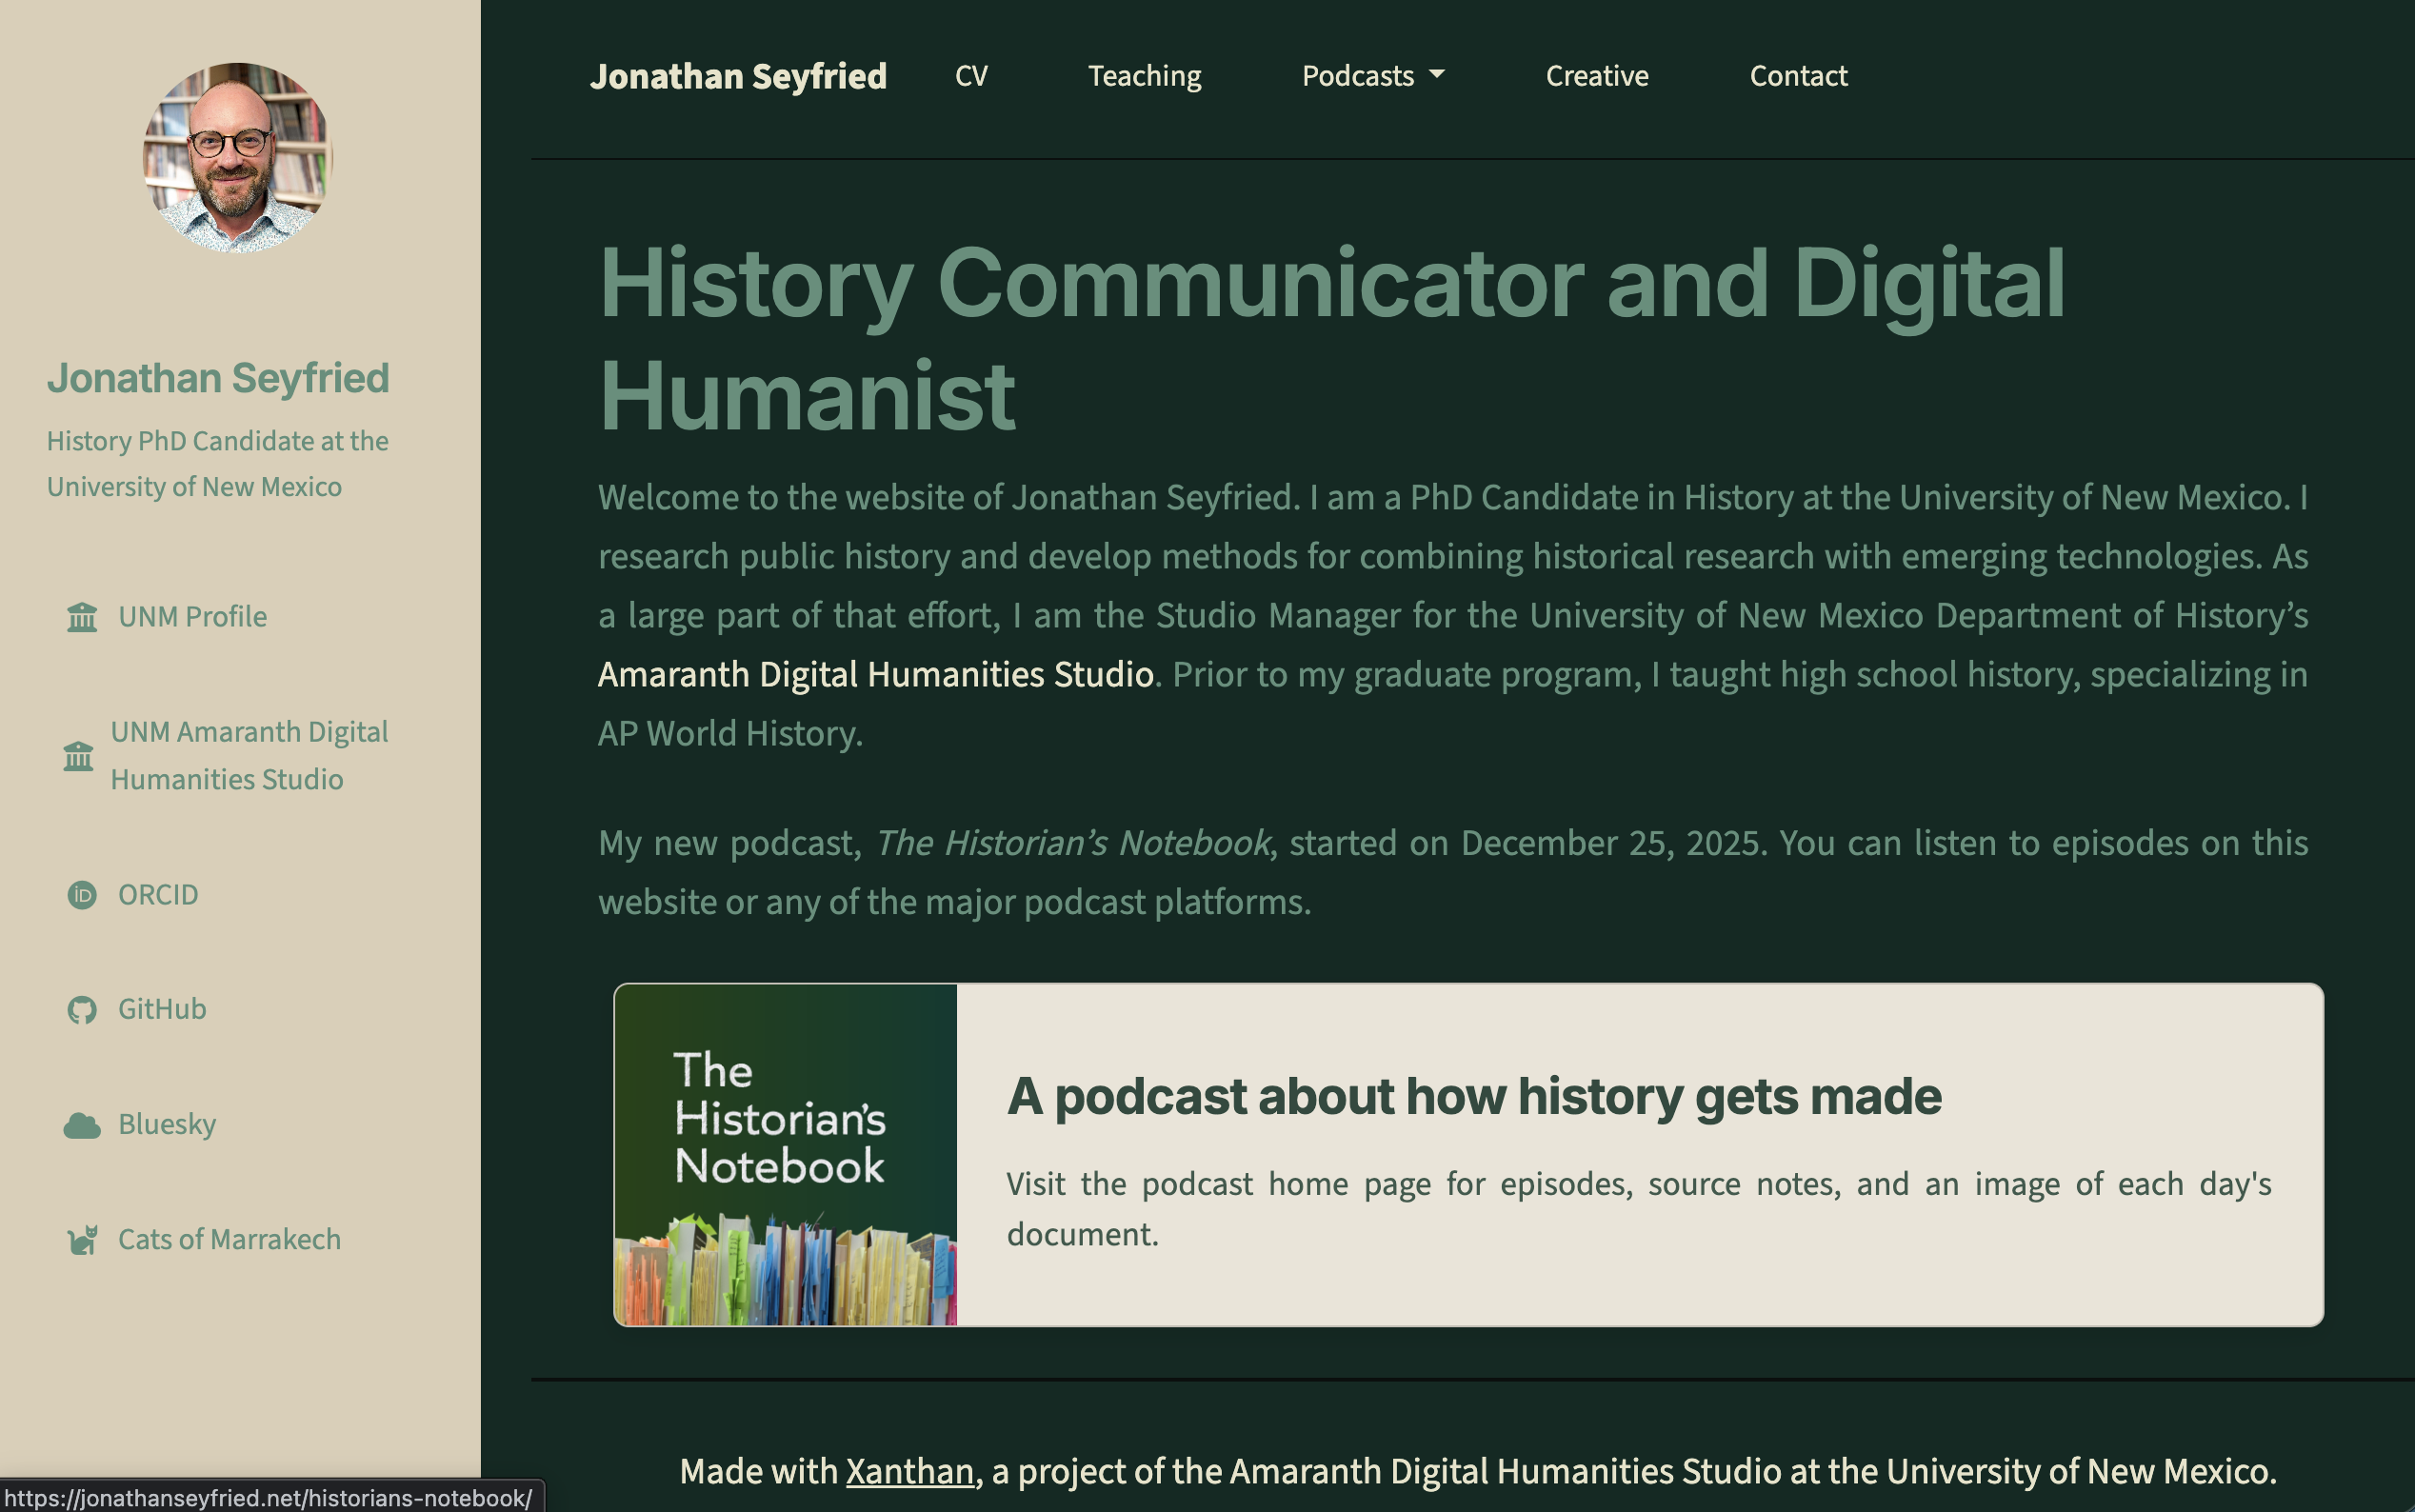Click the Jonathan Seyfried site title in navbar
The width and height of the screenshot is (2415, 1512).
(738, 76)
